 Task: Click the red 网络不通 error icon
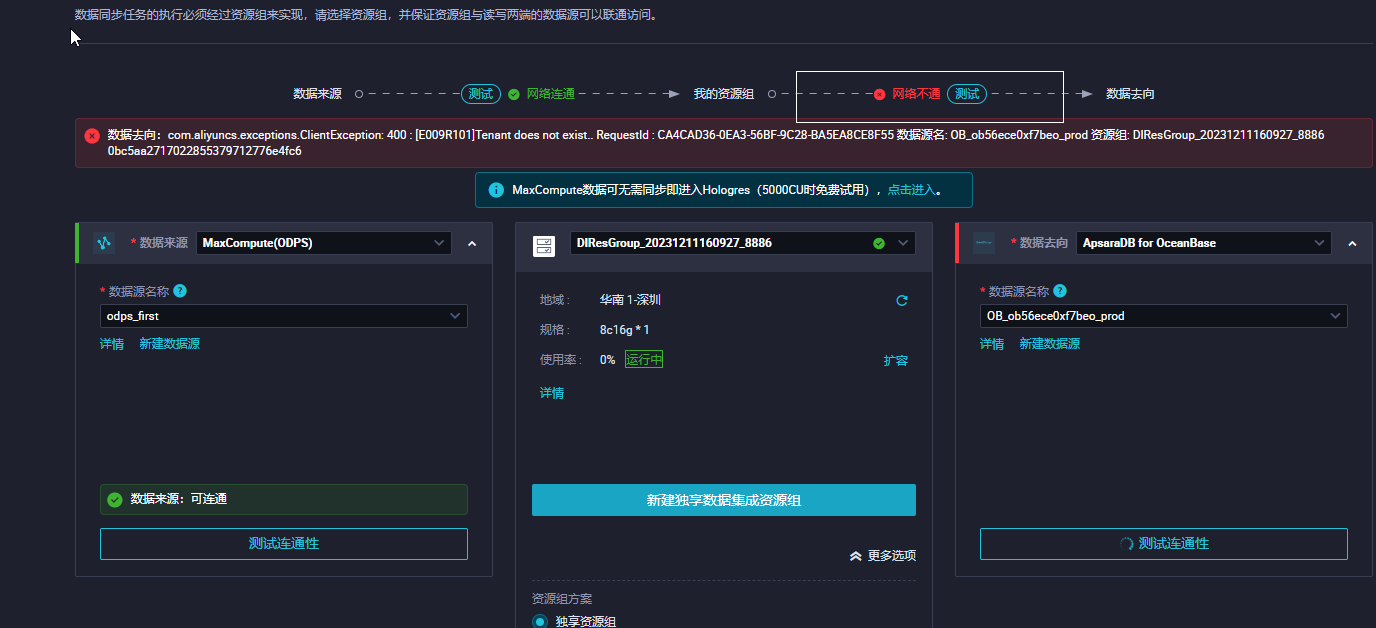879,94
